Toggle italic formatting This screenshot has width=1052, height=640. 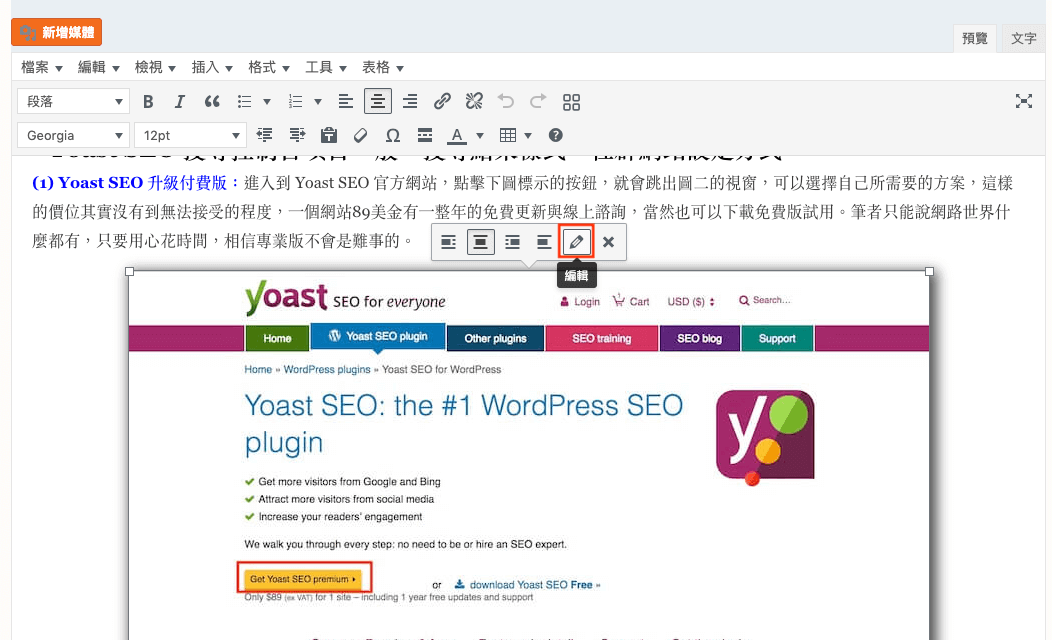coord(180,101)
